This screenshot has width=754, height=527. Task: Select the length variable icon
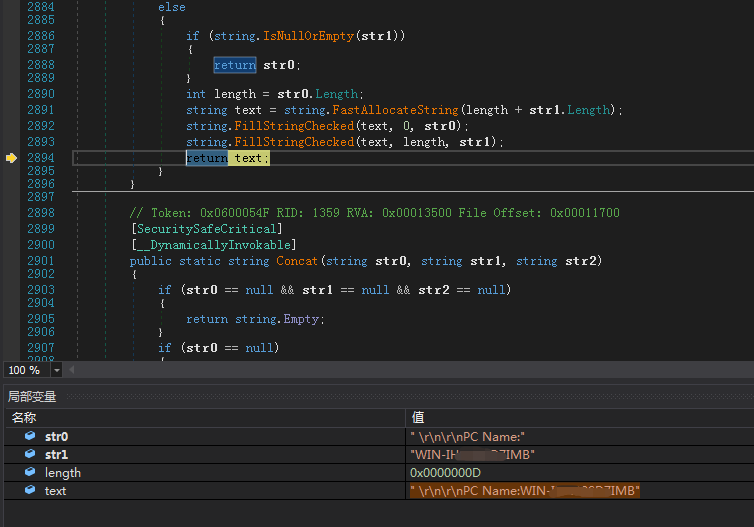30,472
